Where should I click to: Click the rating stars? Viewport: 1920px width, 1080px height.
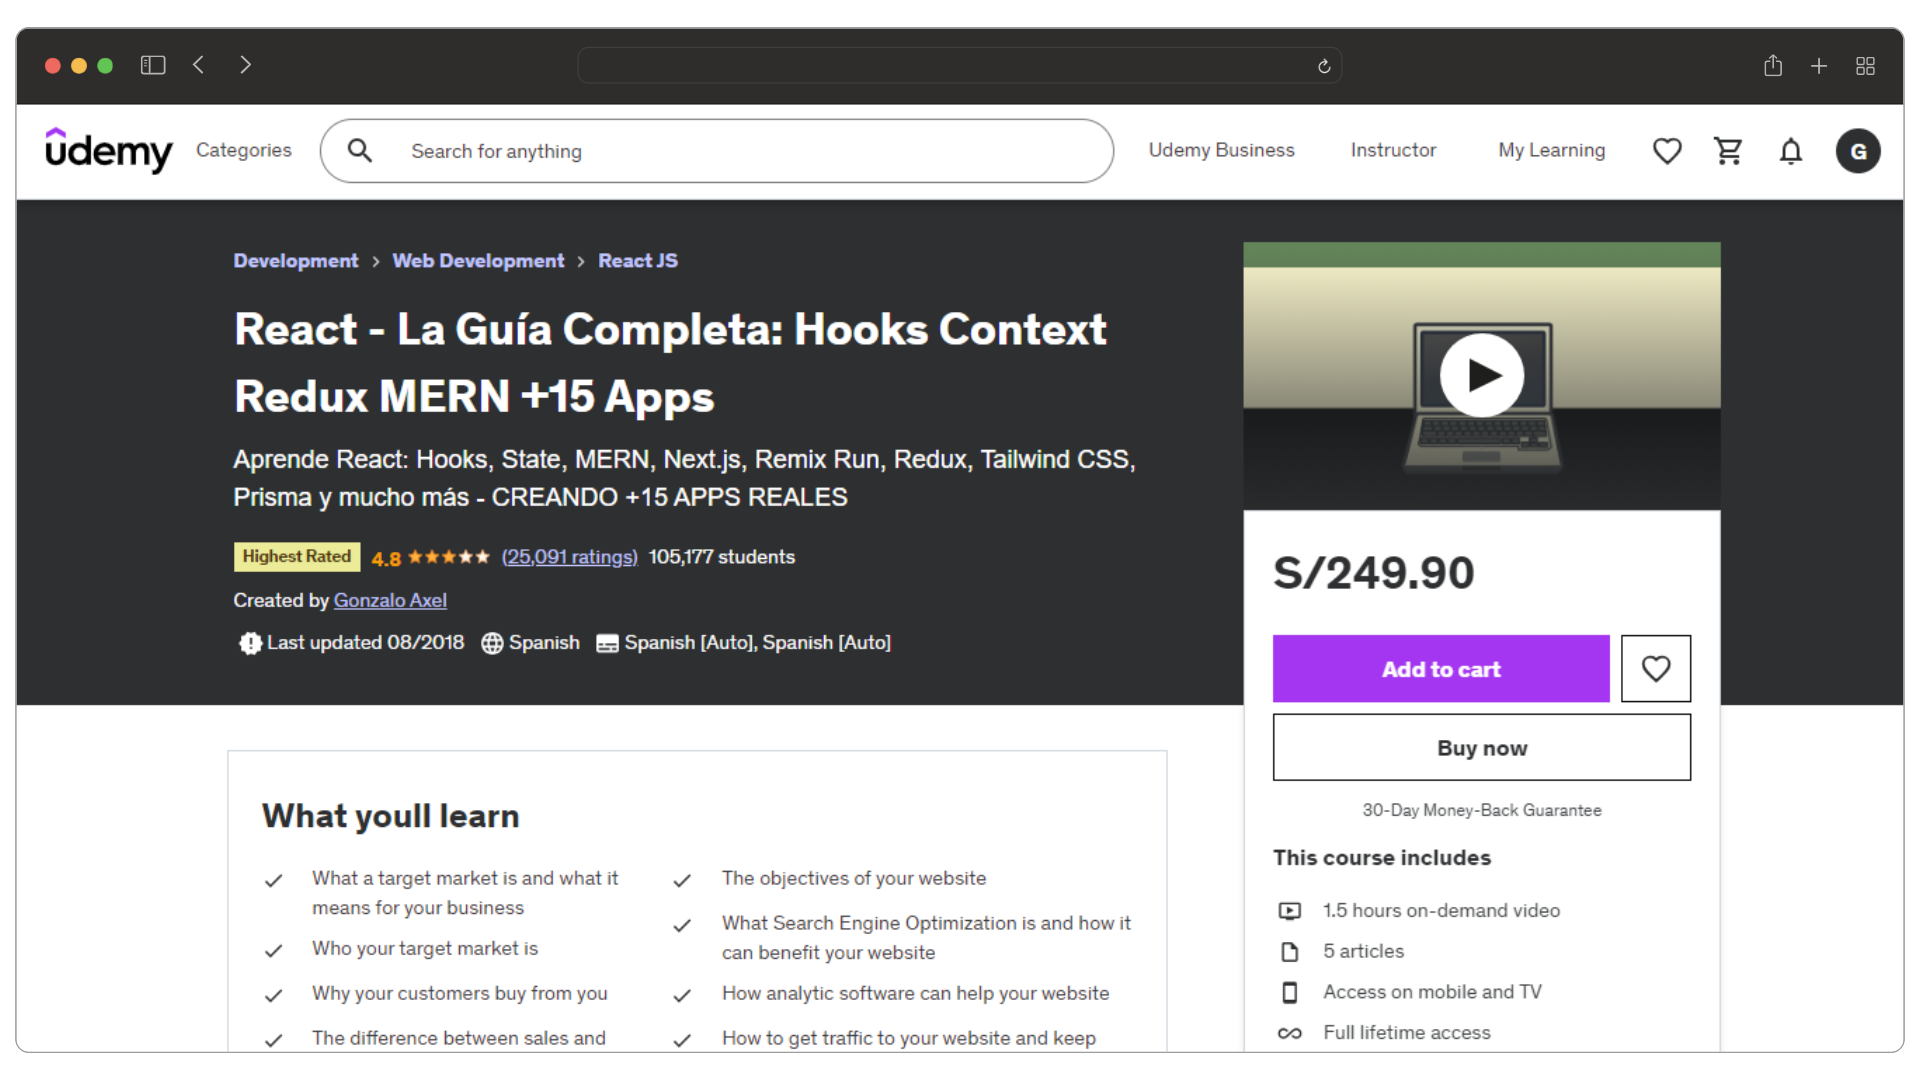[x=448, y=557]
